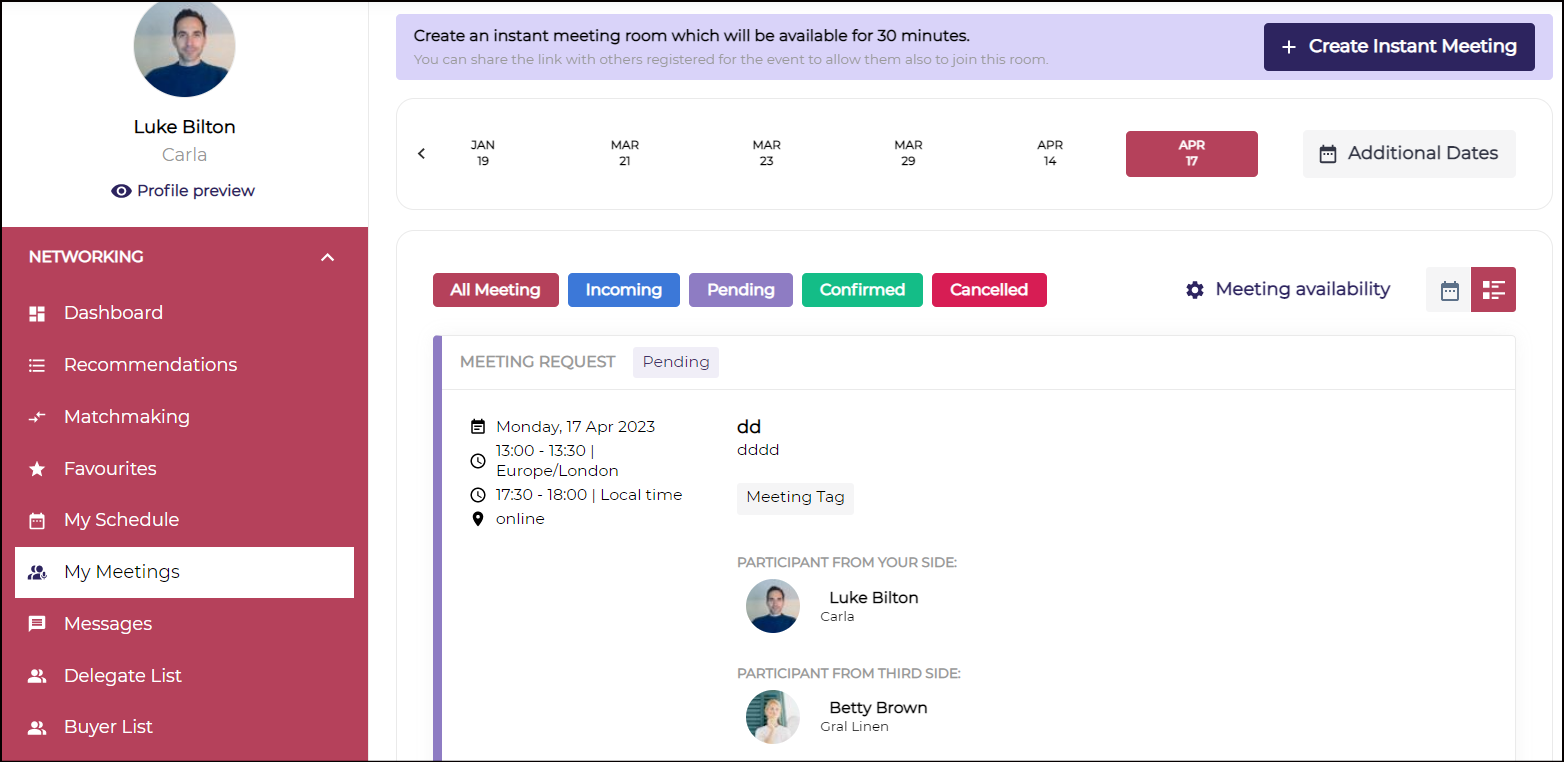Screen dimensions: 1564x762
Task: Go to previous dates with left arrow
Action: [x=421, y=154]
